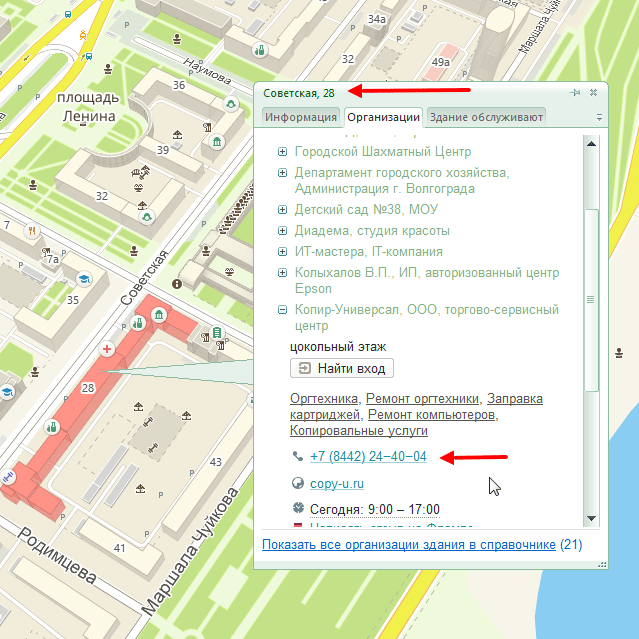
Task: Collapse the Копир-Универсал organization entry
Action: click(282, 310)
